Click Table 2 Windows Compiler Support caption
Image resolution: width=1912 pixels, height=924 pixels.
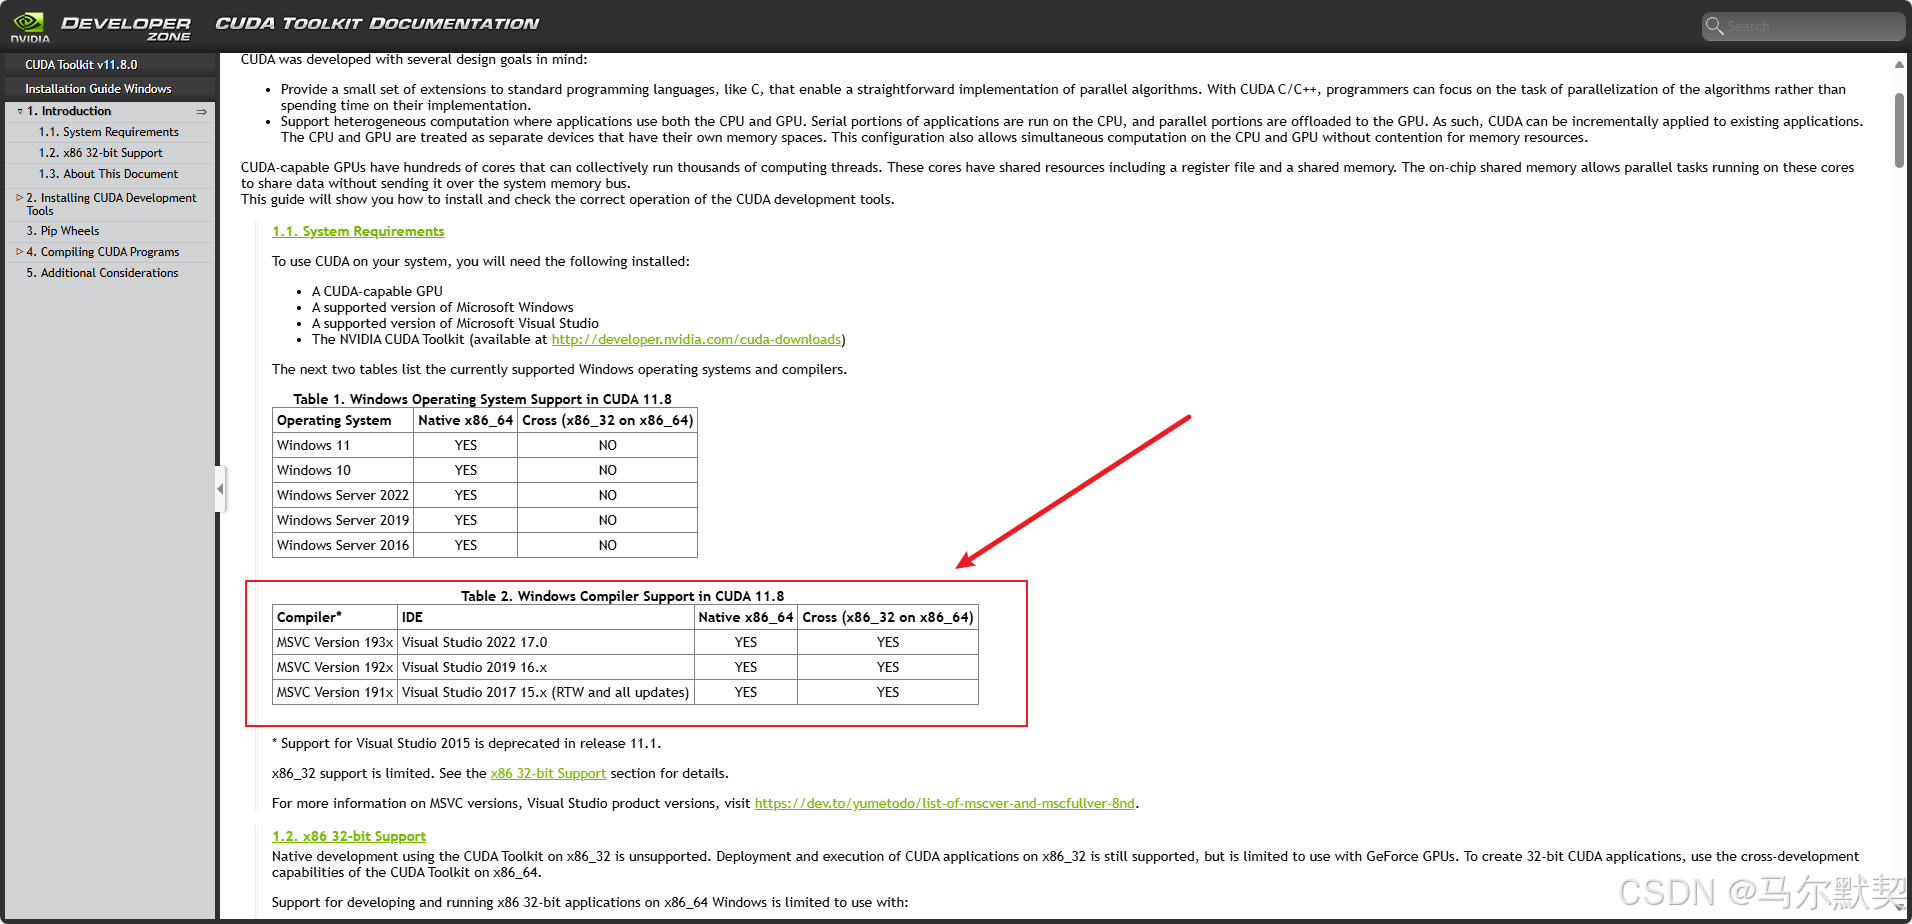[623, 597]
